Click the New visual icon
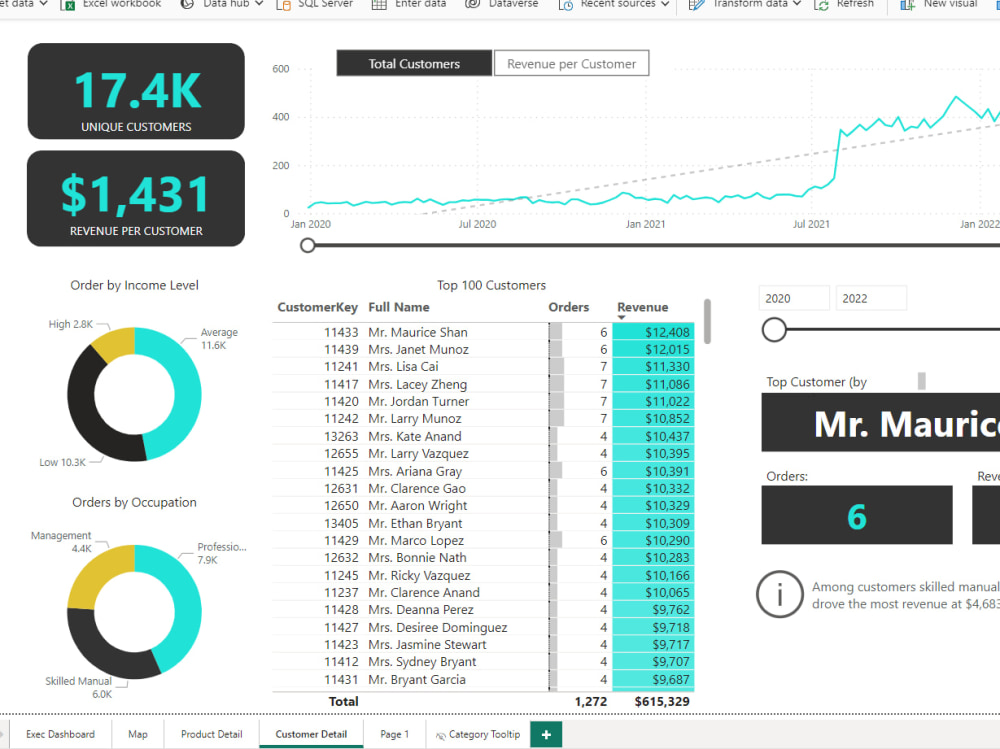 (x=908, y=4)
